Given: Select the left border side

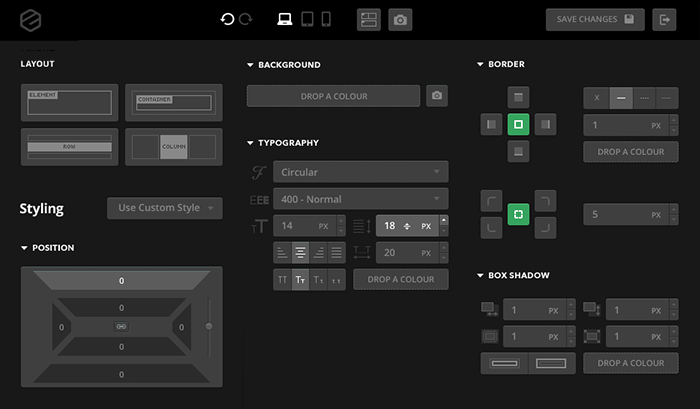Looking at the screenshot, I should point(492,125).
